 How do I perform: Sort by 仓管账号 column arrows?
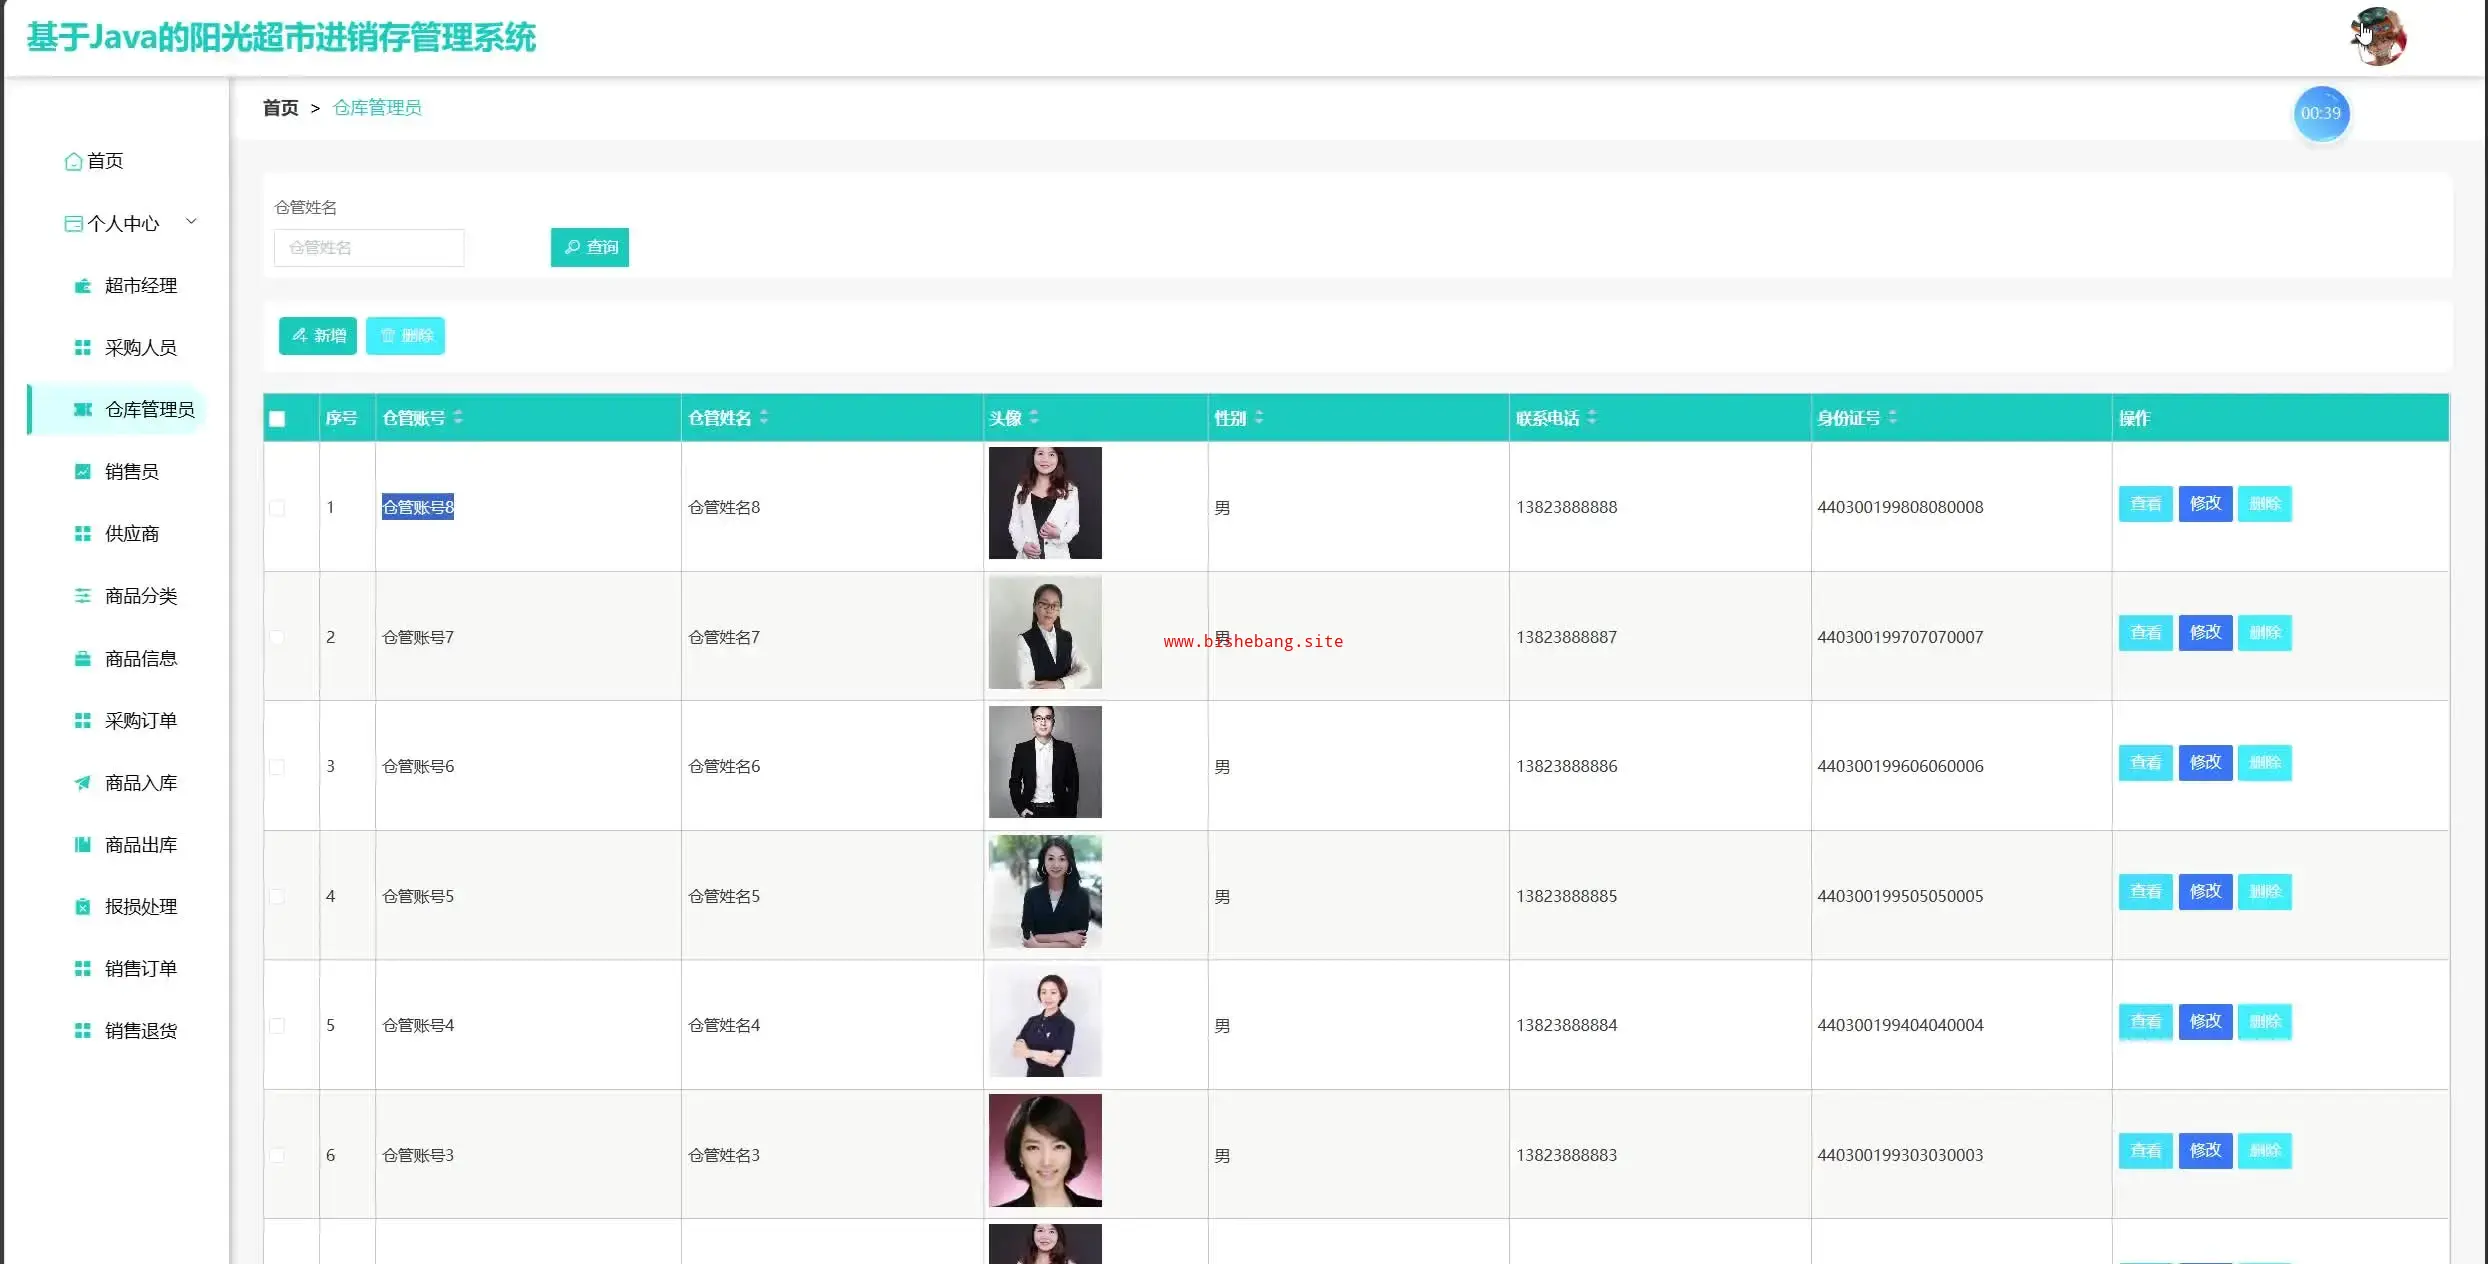pyautogui.click(x=458, y=417)
